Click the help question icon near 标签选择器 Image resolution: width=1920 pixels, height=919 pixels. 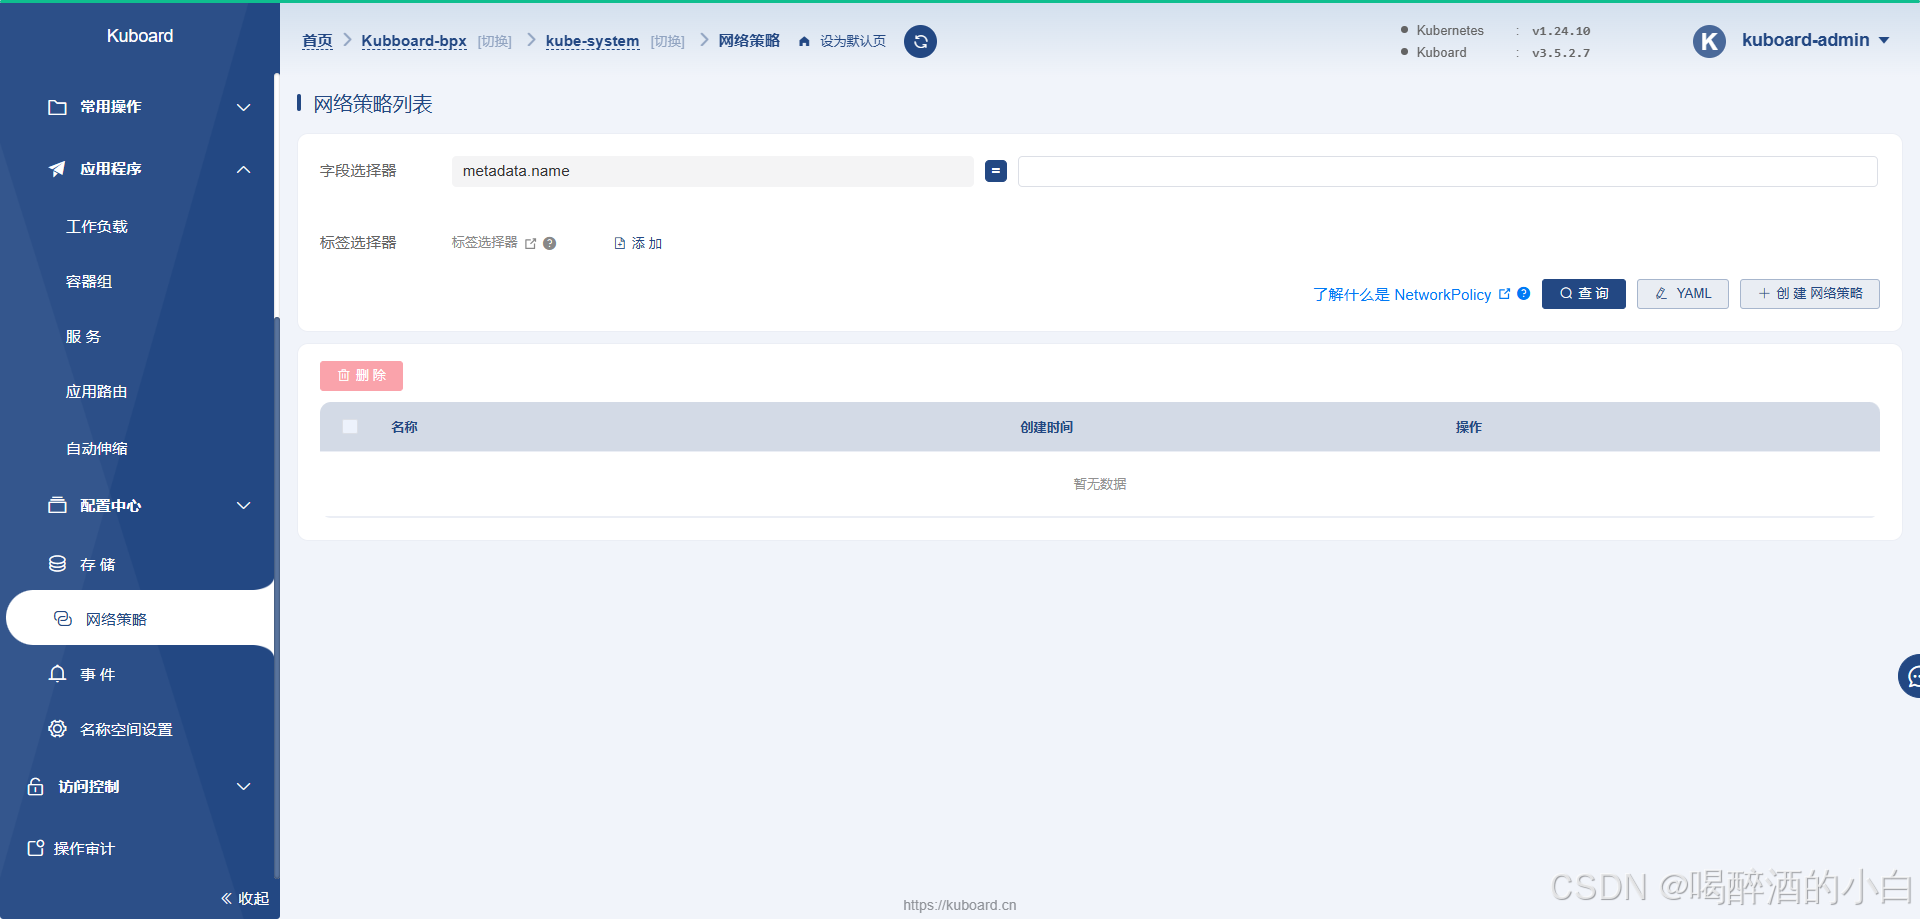click(x=550, y=243)
